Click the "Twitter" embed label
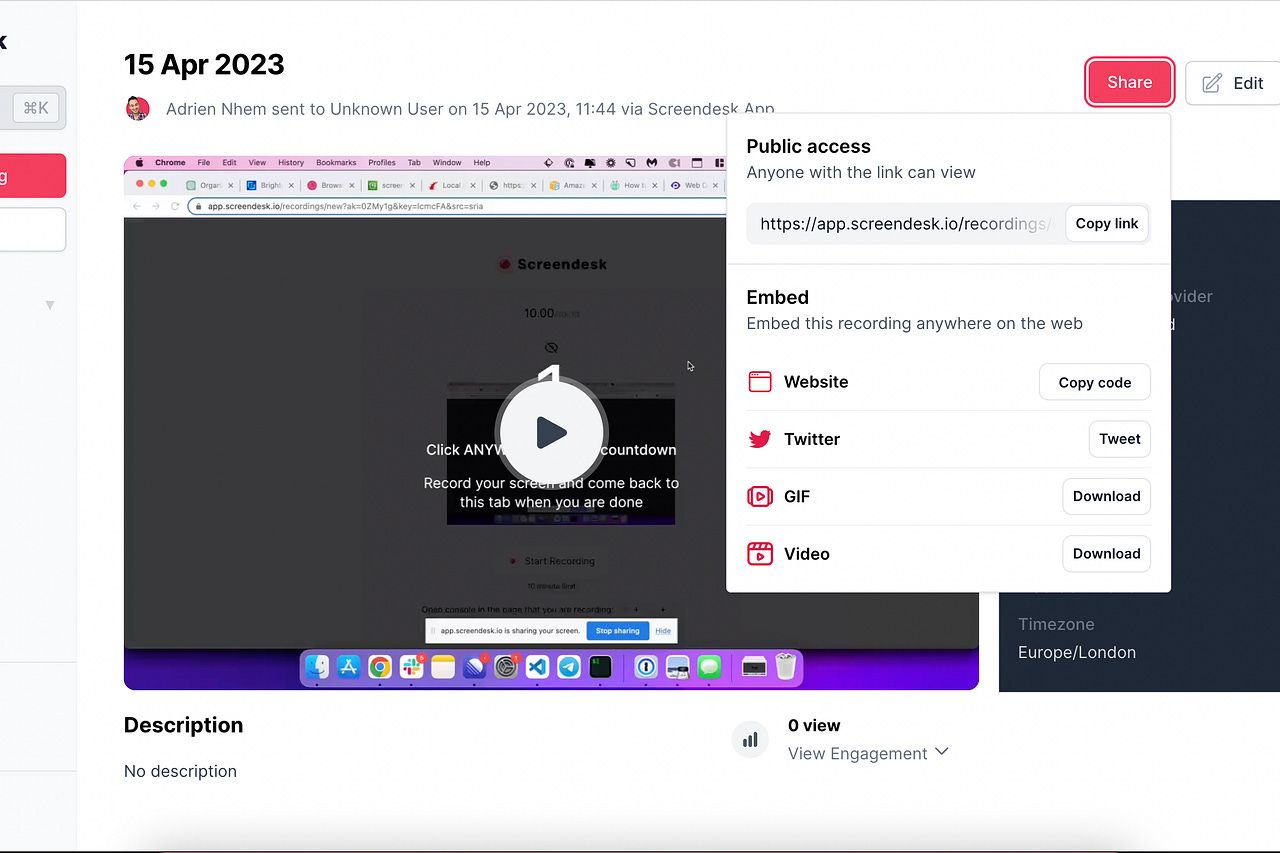 point(812,439)
